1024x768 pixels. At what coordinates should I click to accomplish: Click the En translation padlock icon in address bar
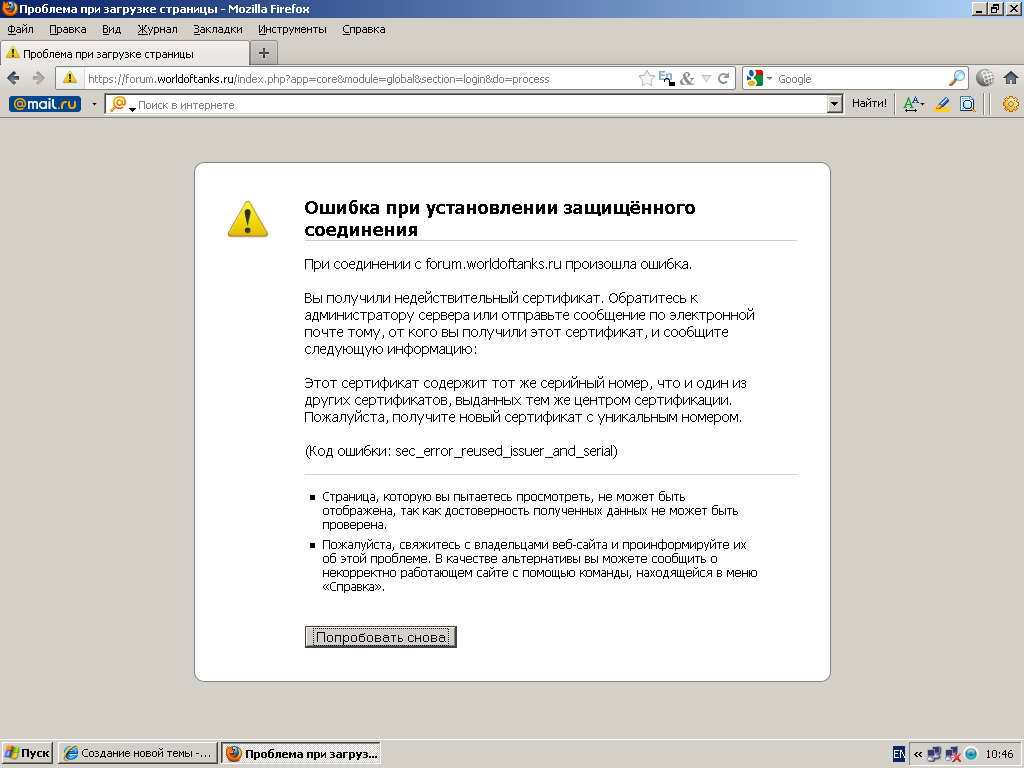tap(666, 78)
